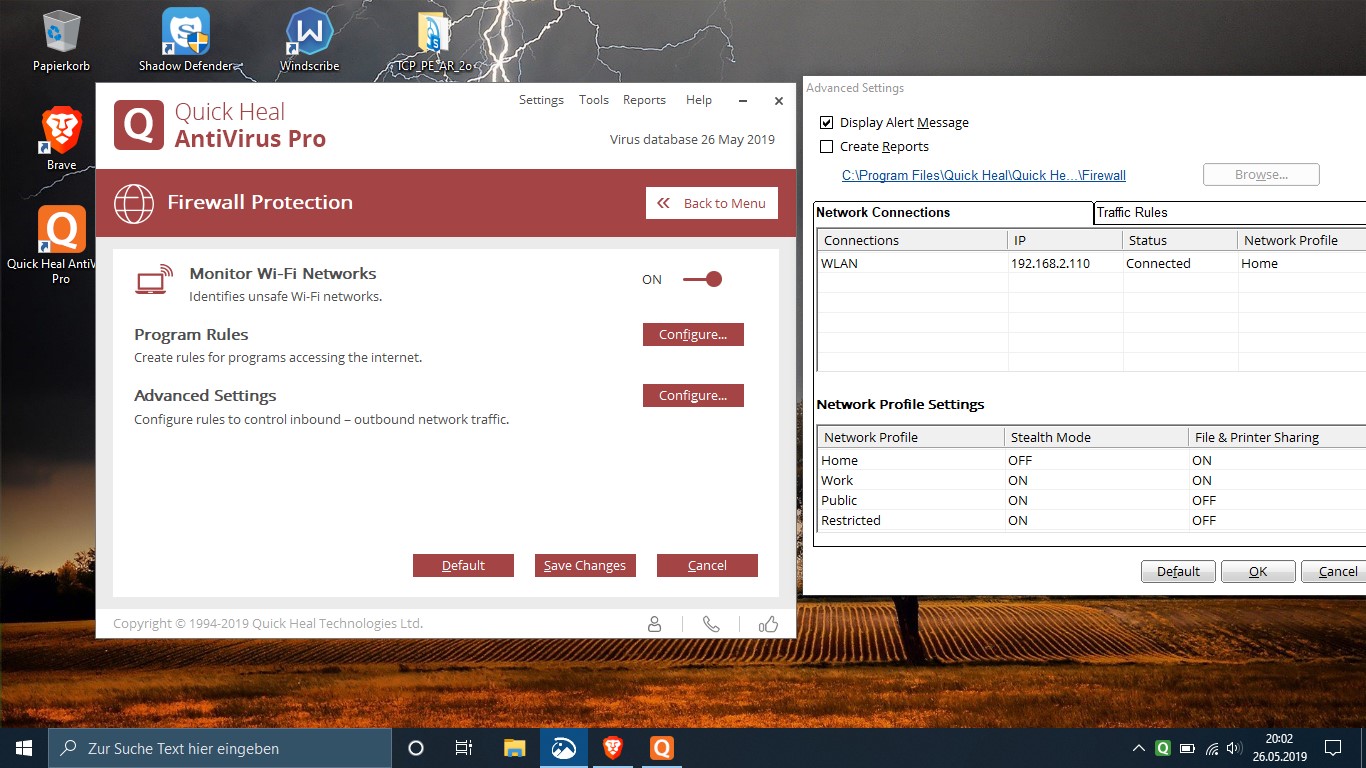Close the Quick Heal AntiVirus Pro window

779,101
